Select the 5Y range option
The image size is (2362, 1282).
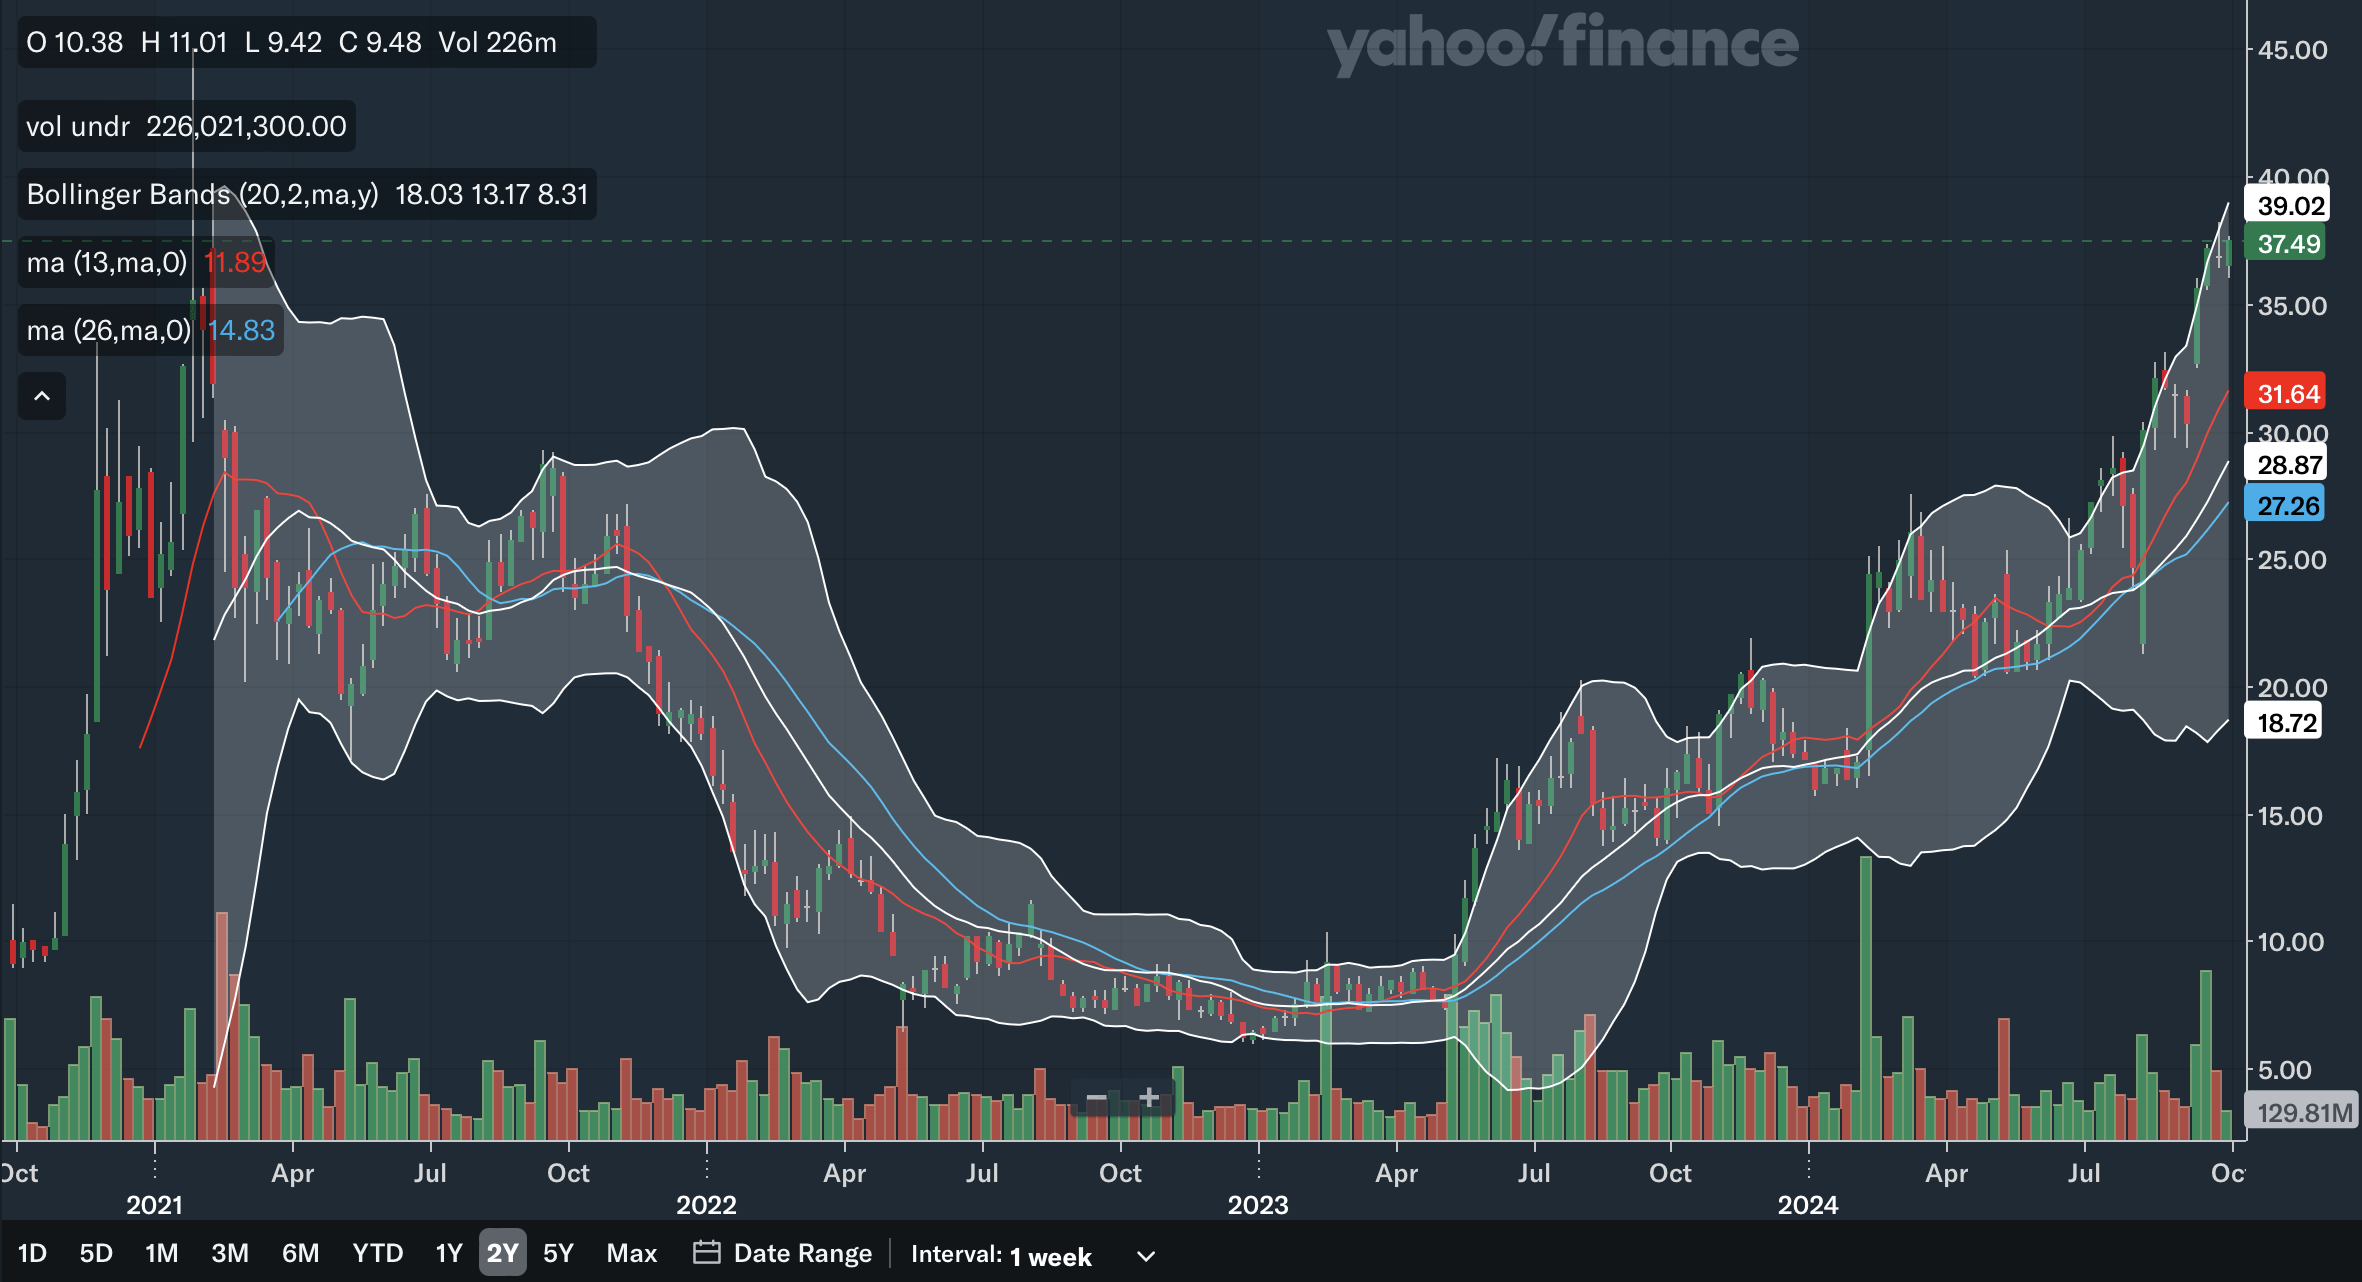point(558,1253)
